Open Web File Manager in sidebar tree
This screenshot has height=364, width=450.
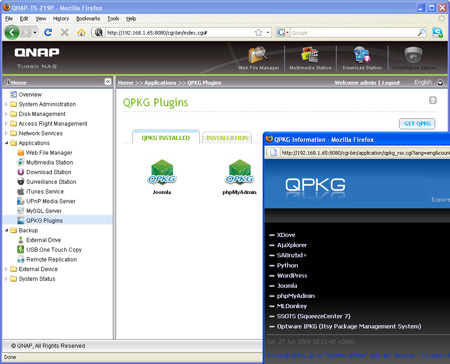[49, 153]
